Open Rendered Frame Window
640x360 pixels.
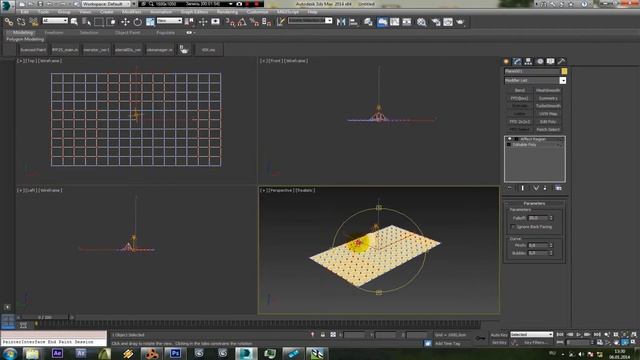pyautogui.click(x=448, y=22)
